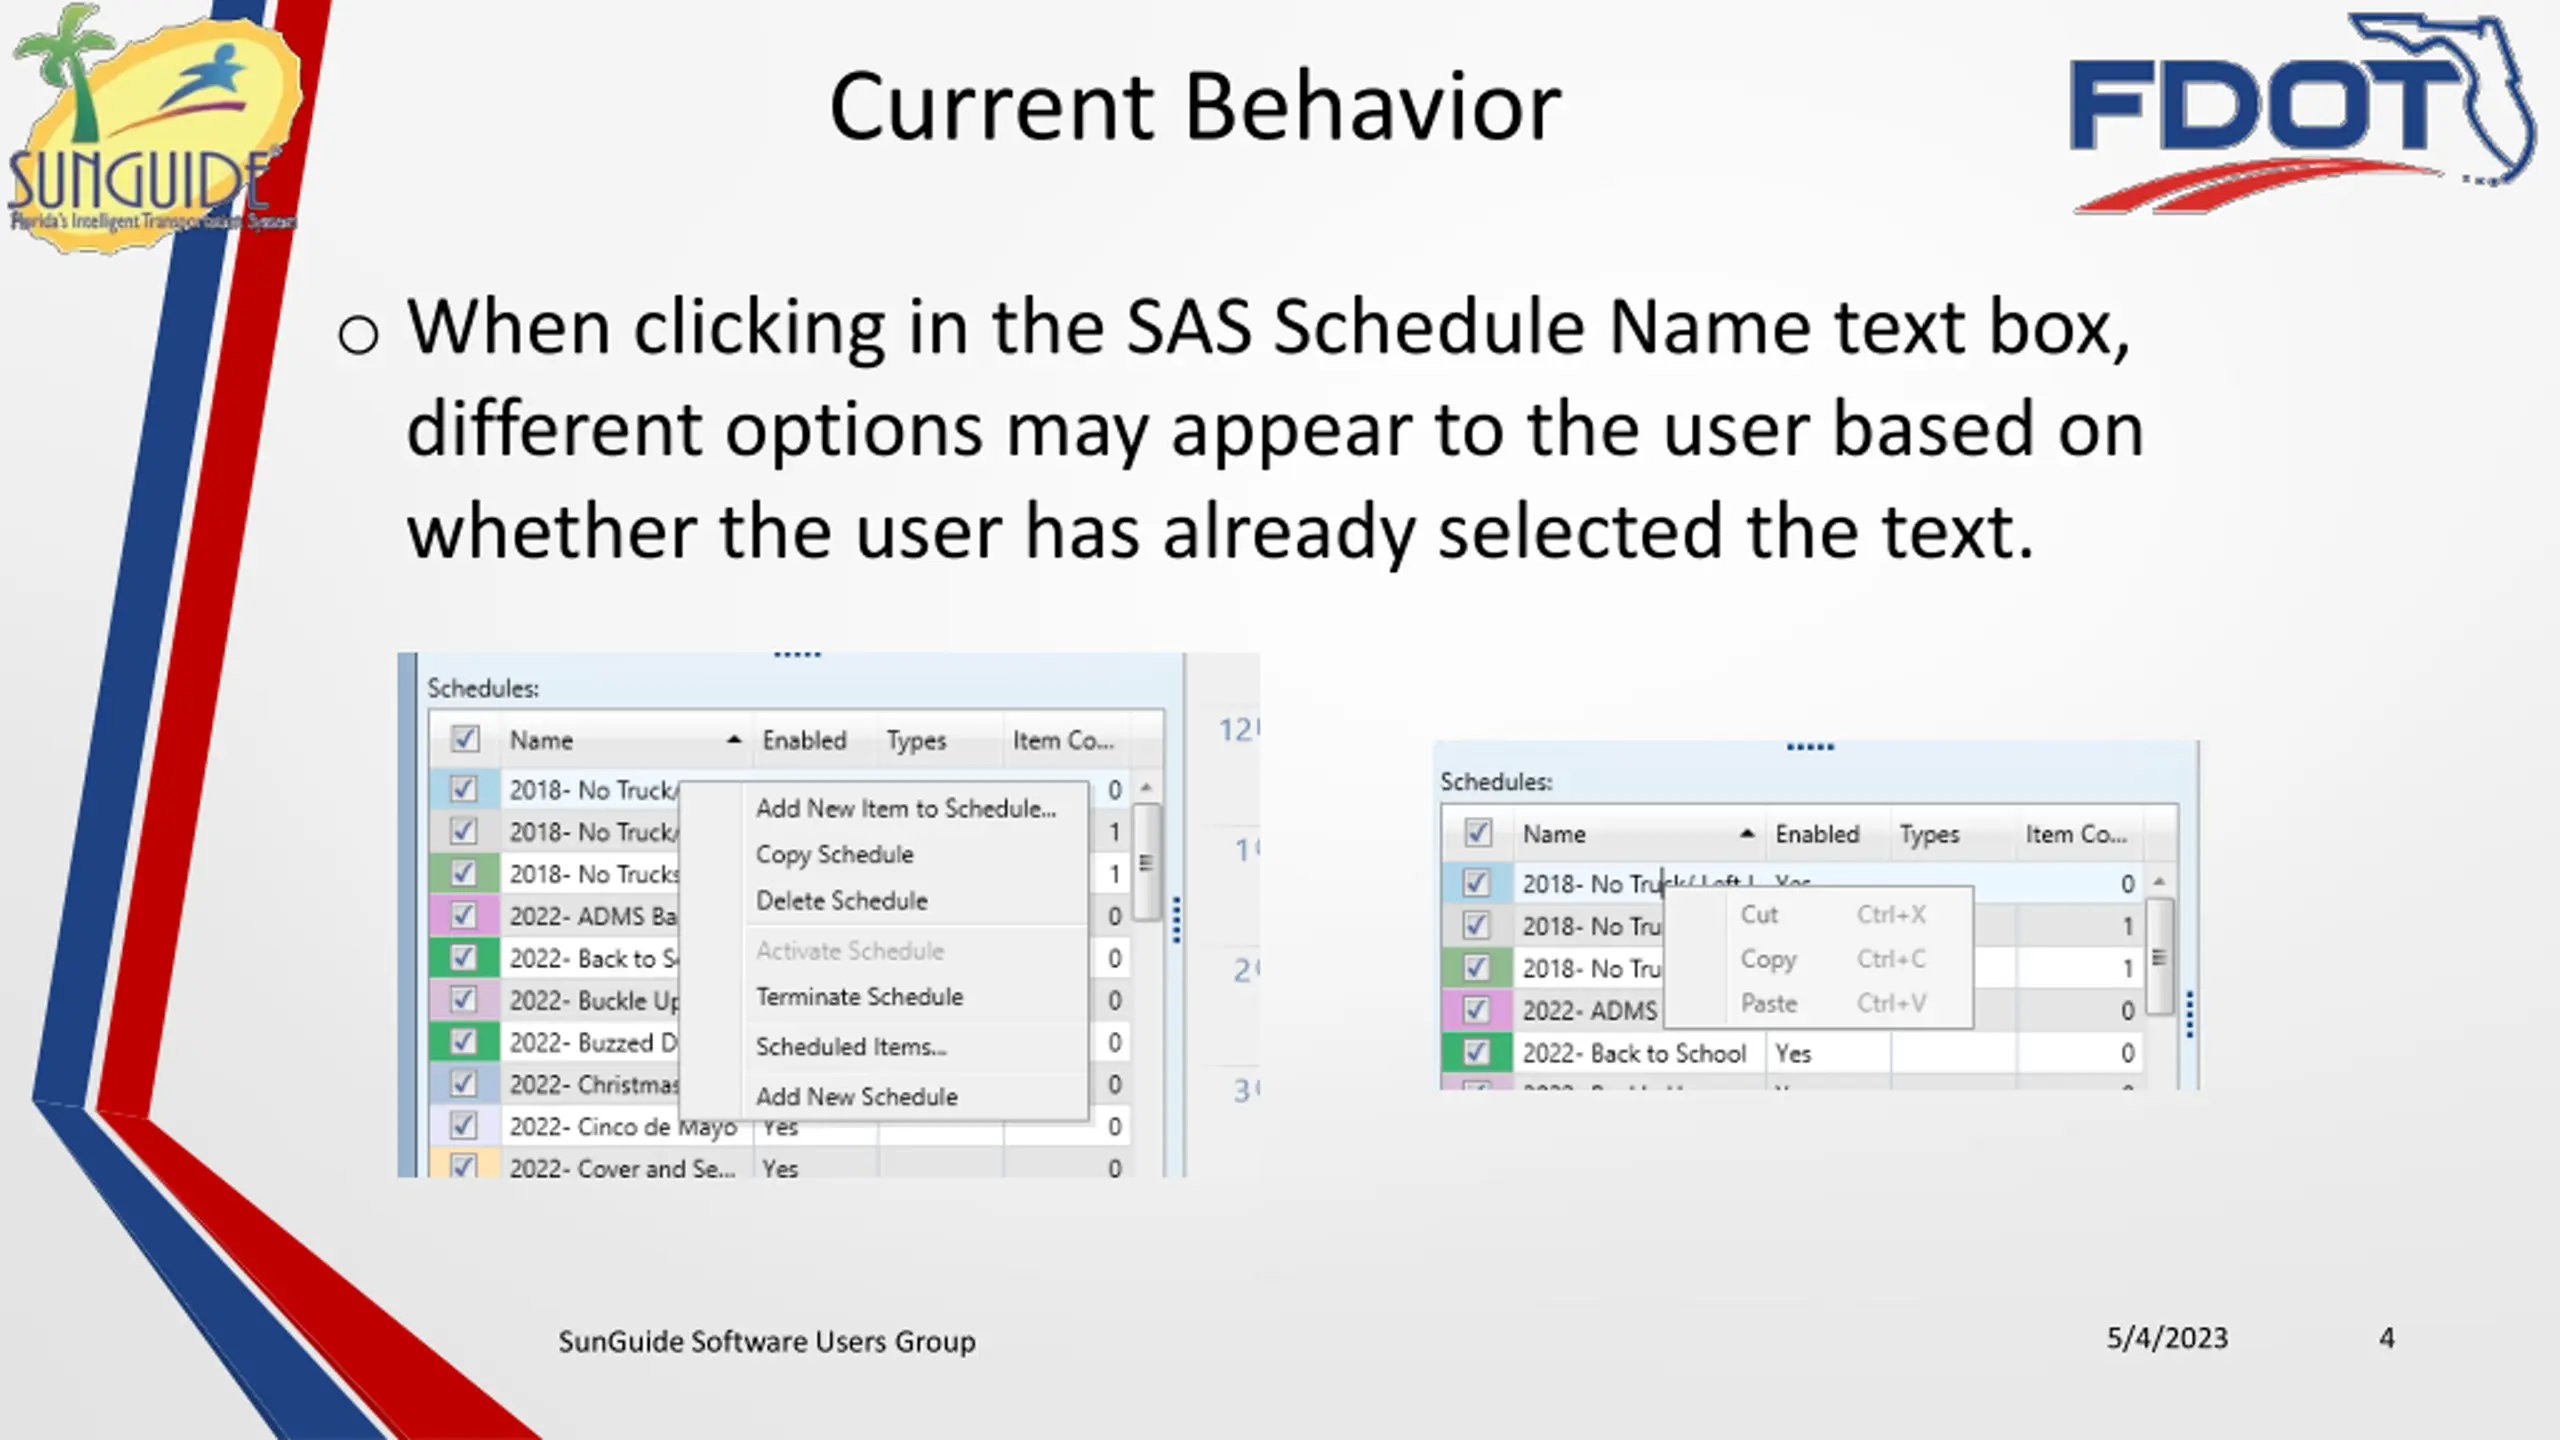
Task: Click Add New Item to Schedule option
Action: pos(906,808)
